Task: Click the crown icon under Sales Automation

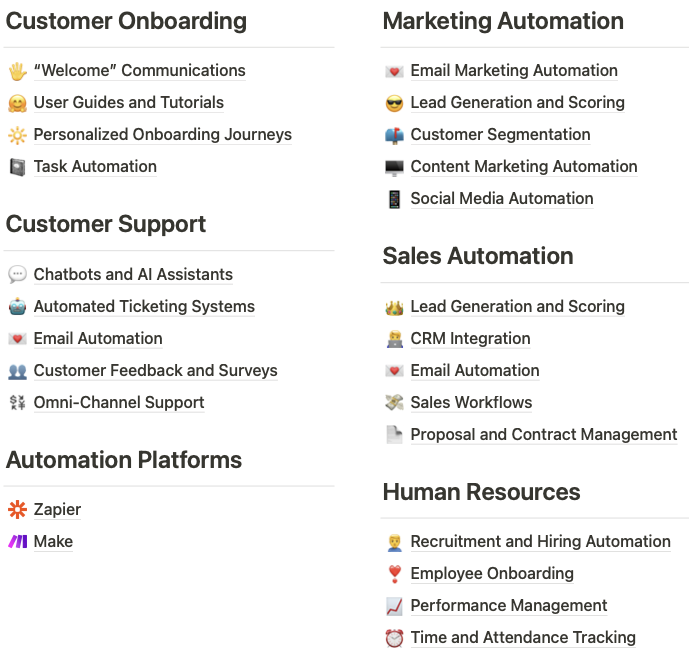Action: tap(394, 307)
